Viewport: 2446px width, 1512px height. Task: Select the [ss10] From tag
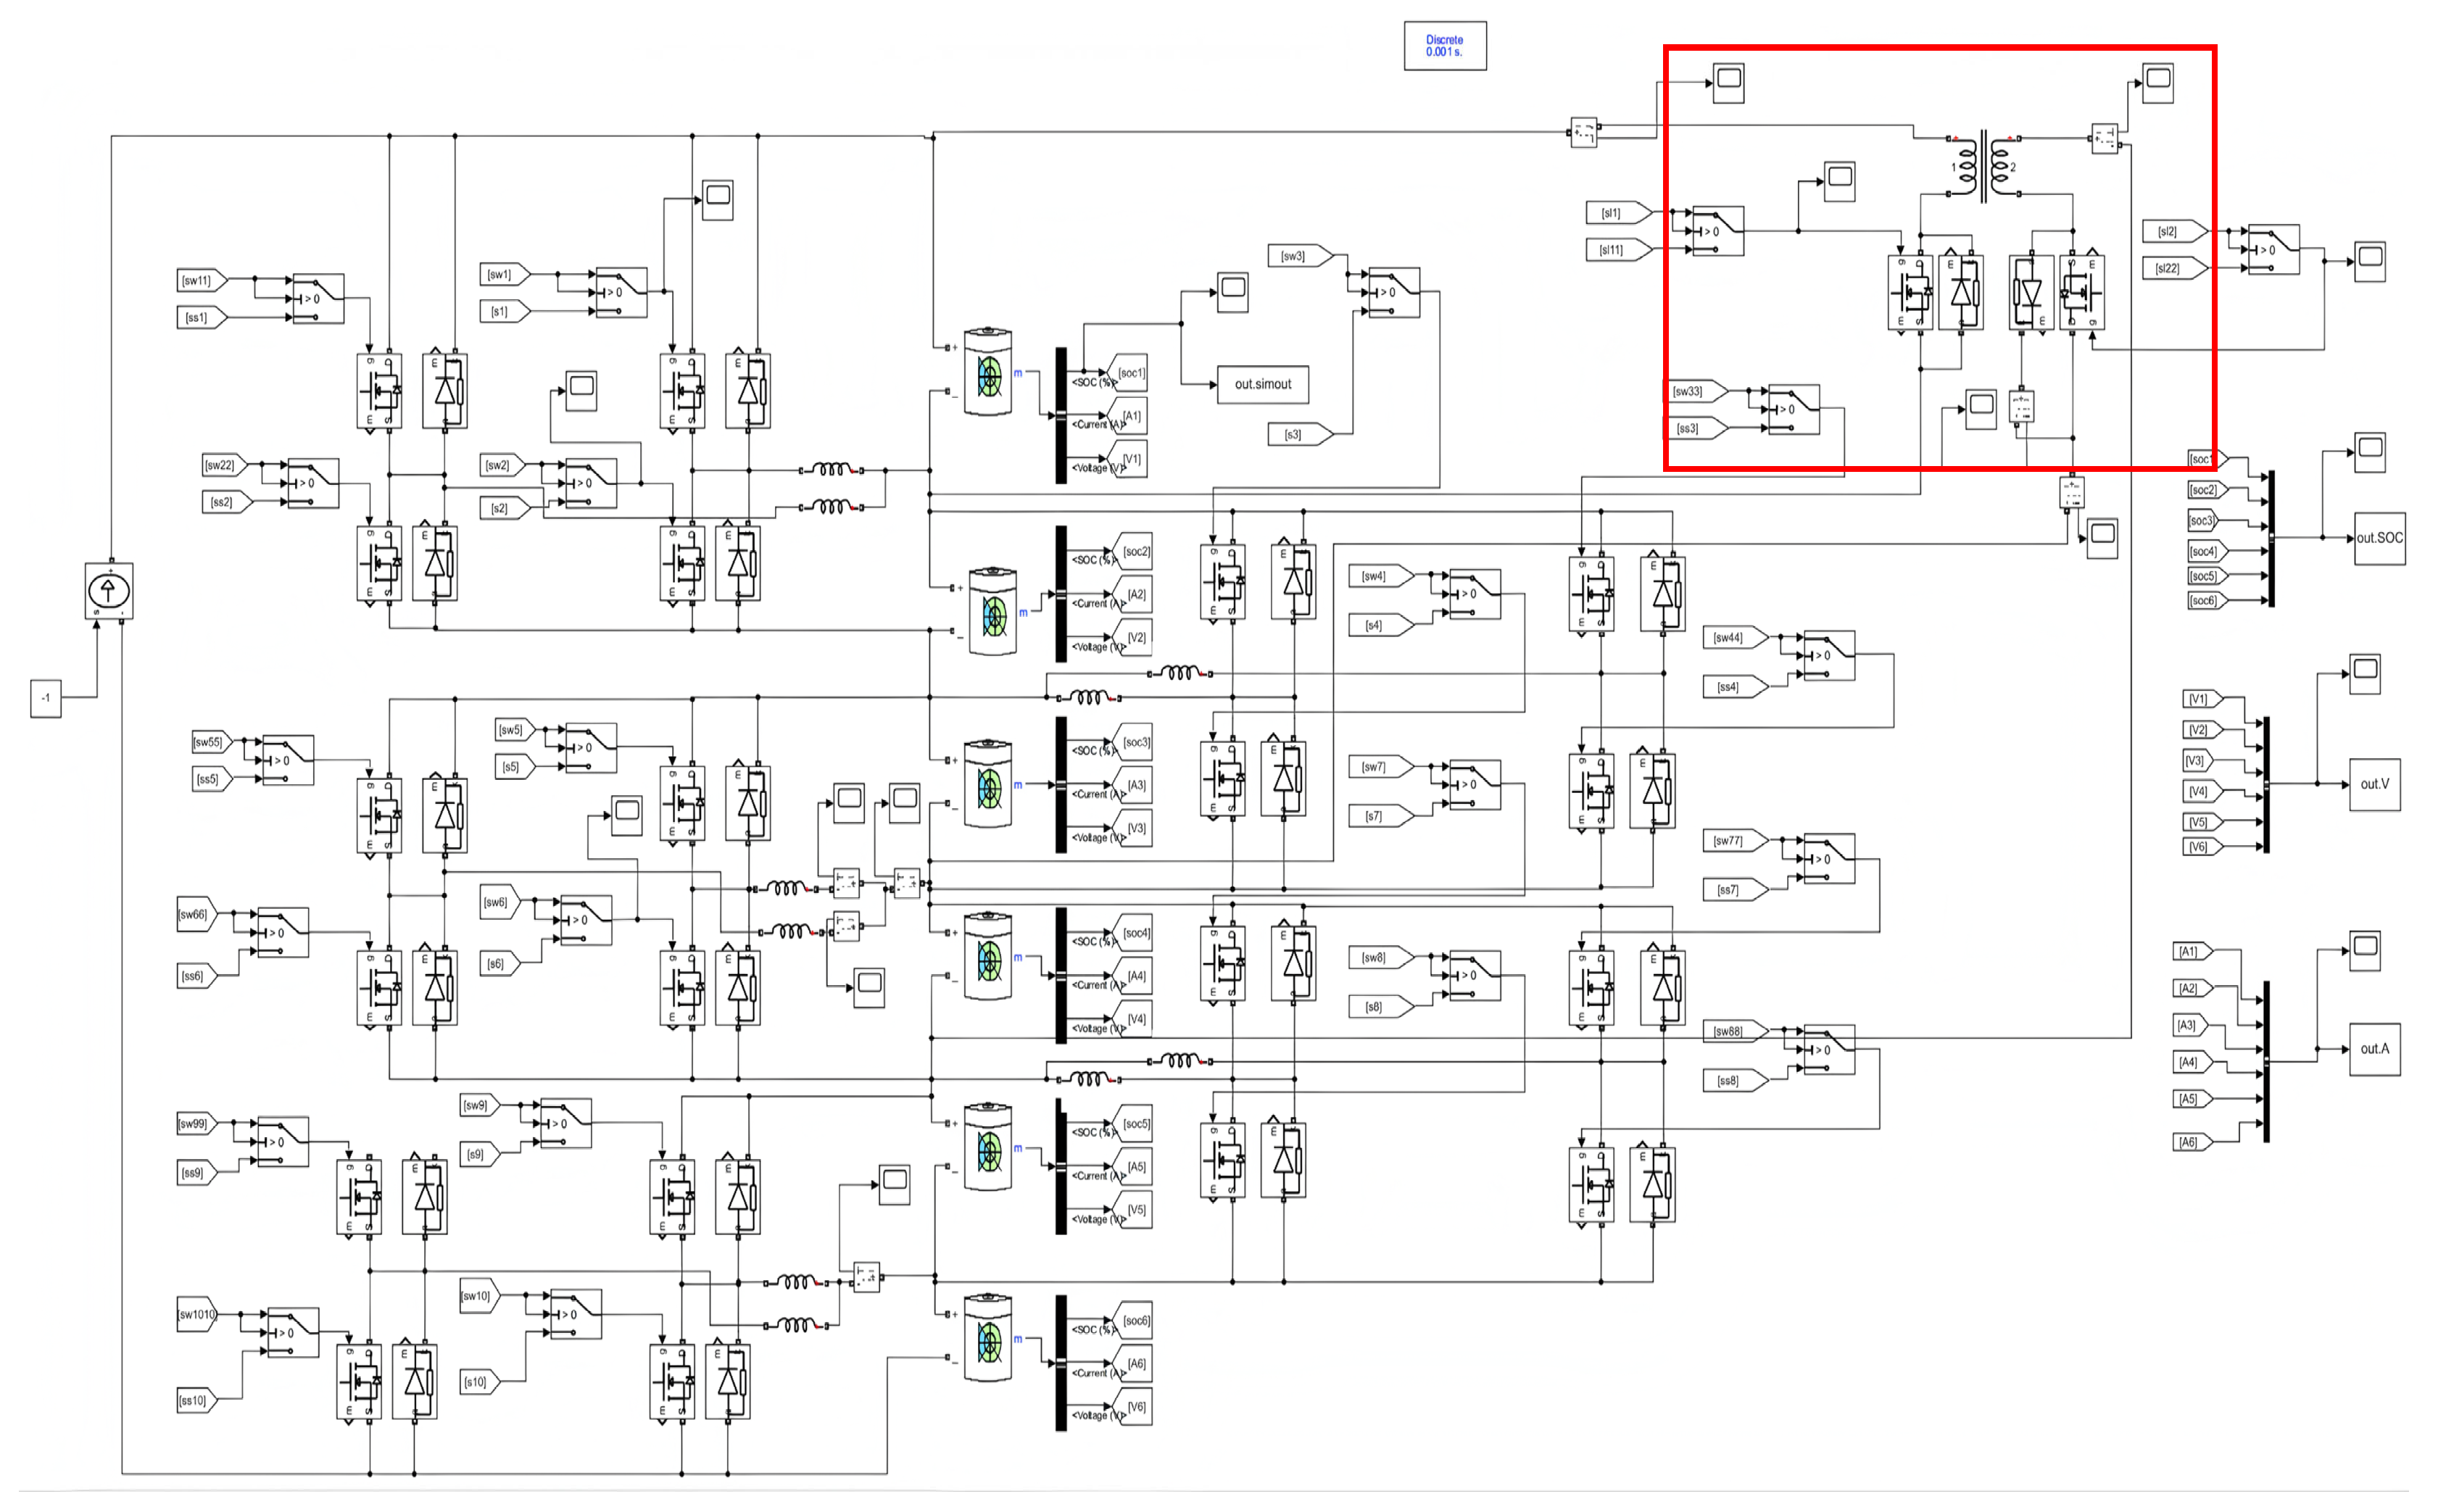(x=195, y=1400)
